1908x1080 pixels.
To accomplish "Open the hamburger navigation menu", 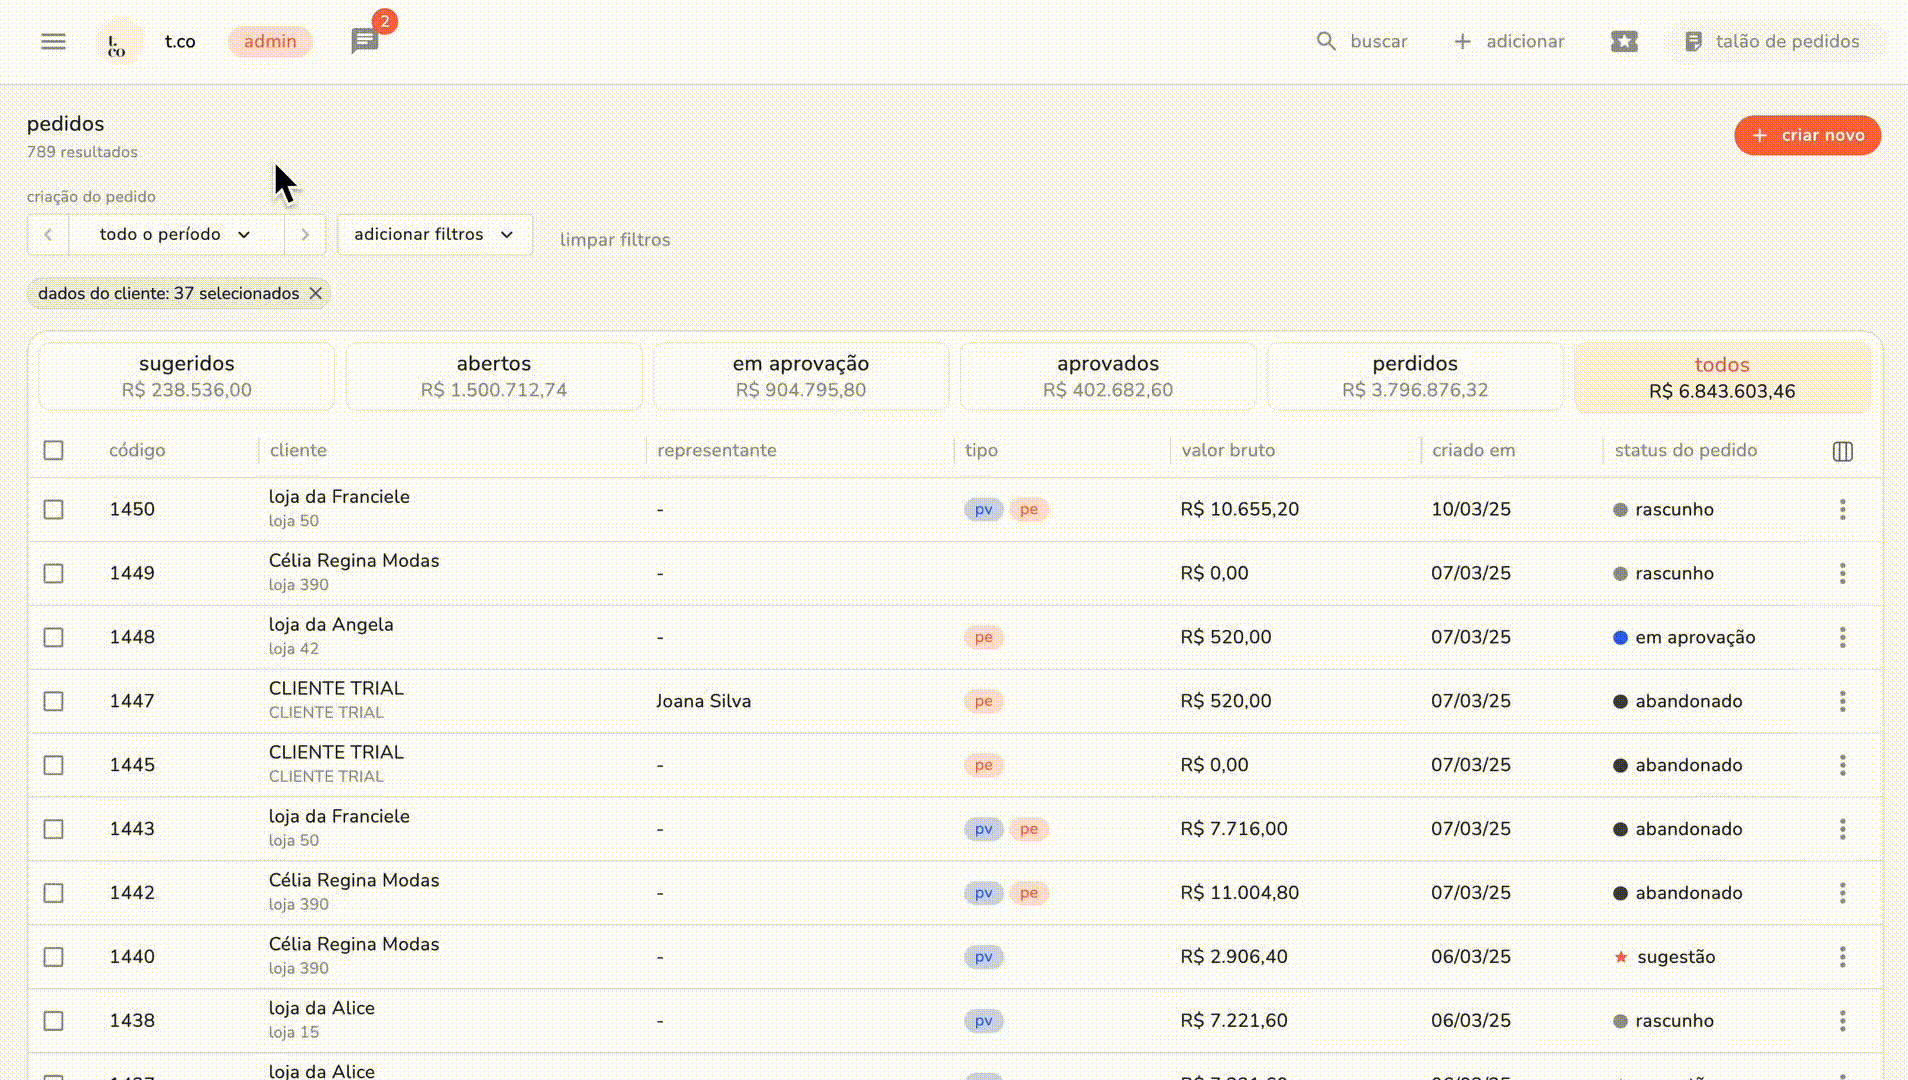I will (x=53, y=41).
